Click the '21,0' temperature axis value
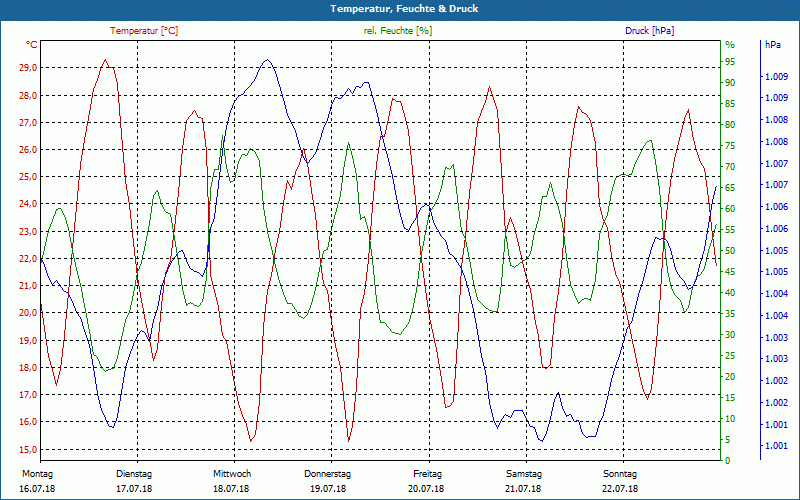This screenshot has height=500, width=800. click(28, 286)
